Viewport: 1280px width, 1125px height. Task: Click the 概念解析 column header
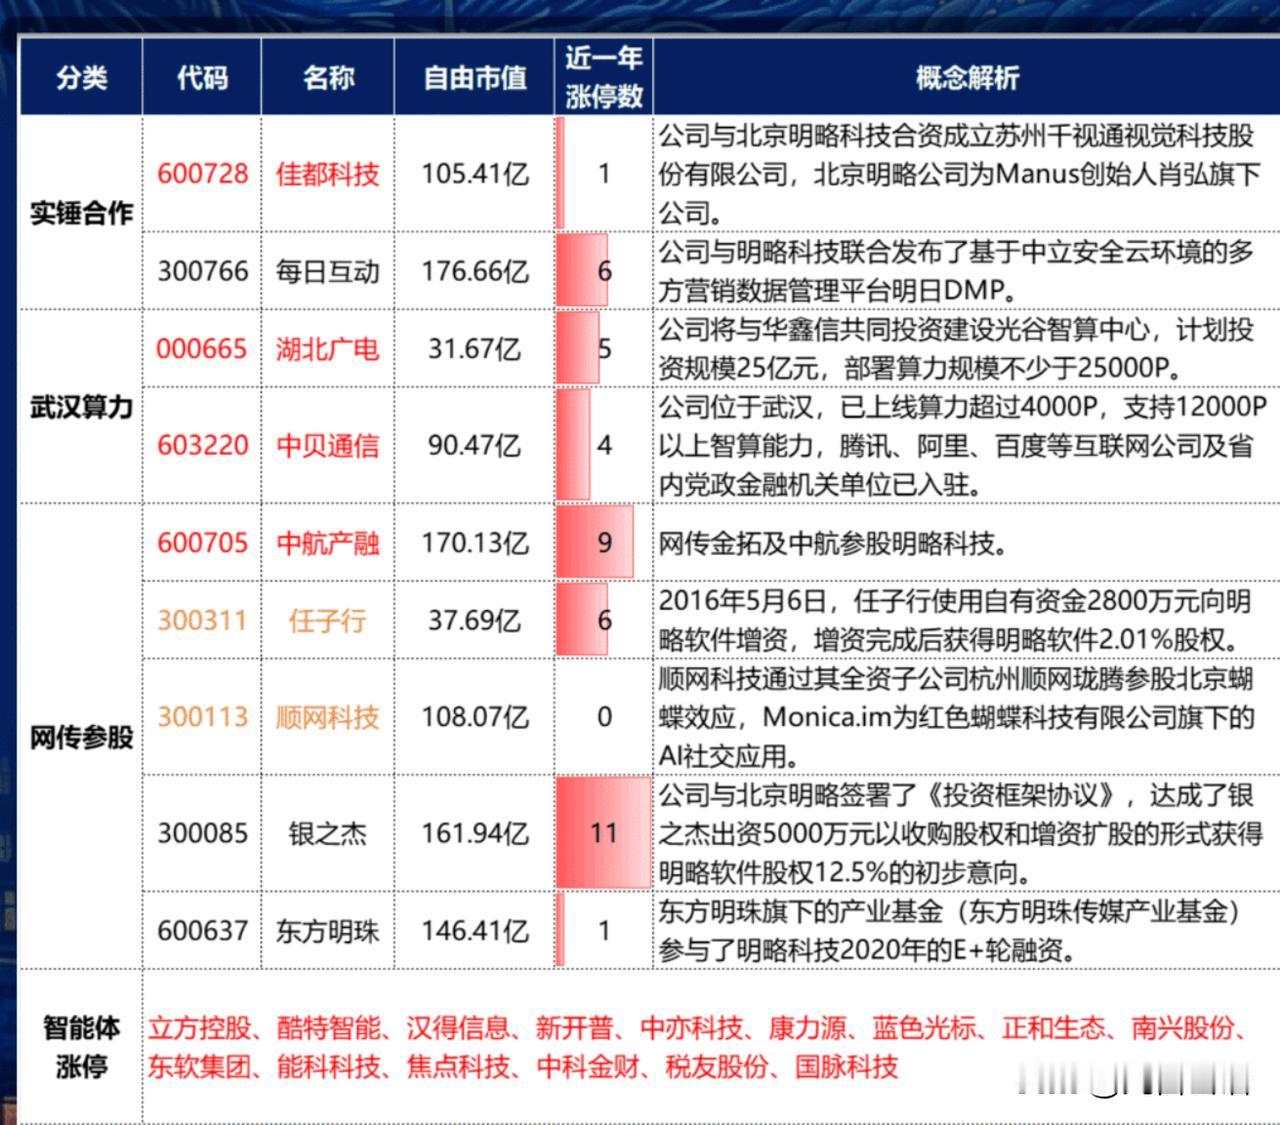coord(967,78)
